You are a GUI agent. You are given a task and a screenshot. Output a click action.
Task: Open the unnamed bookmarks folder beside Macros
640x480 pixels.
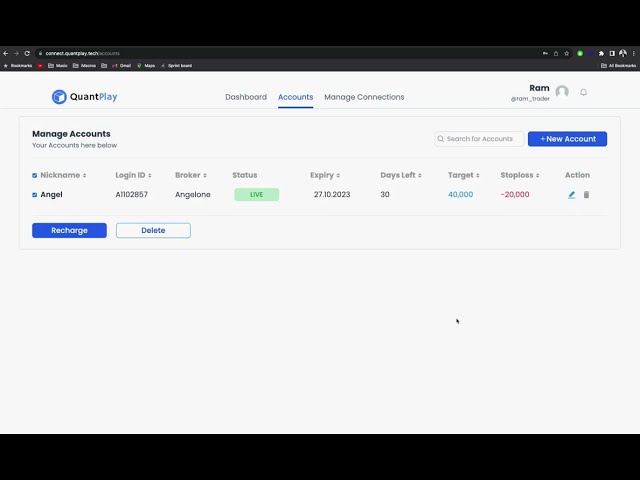coord(104,66)
